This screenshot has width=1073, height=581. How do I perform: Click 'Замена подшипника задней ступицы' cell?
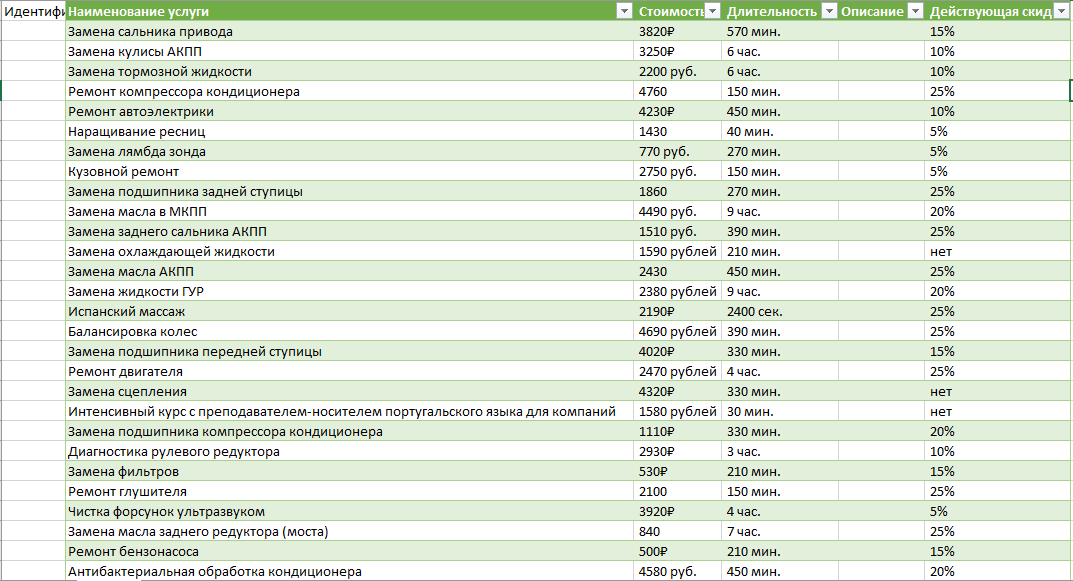coord(350,191)
